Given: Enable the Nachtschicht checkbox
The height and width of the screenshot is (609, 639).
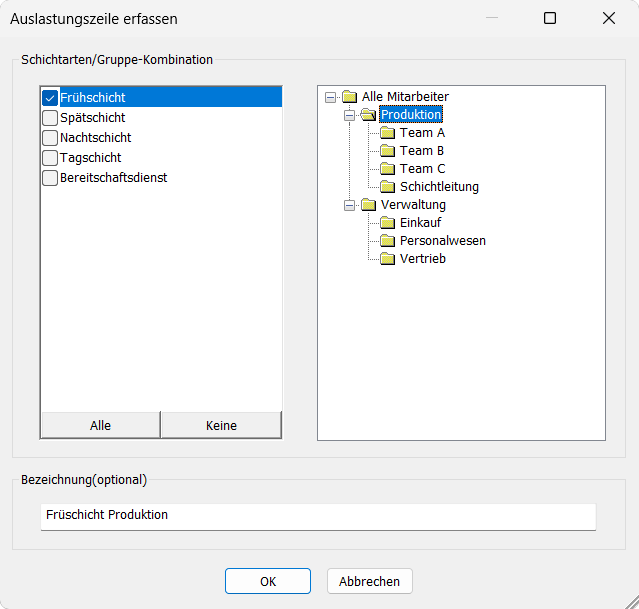Looking at the screenshot, I should (50, 138).
